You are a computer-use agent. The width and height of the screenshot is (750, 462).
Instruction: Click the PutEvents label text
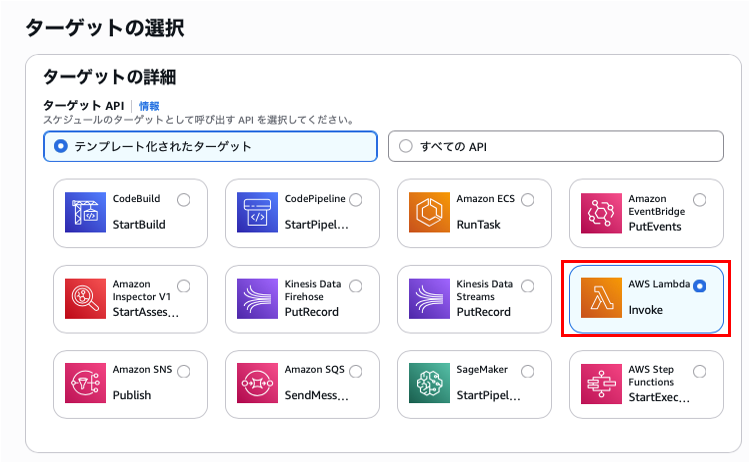coord(655,227)
